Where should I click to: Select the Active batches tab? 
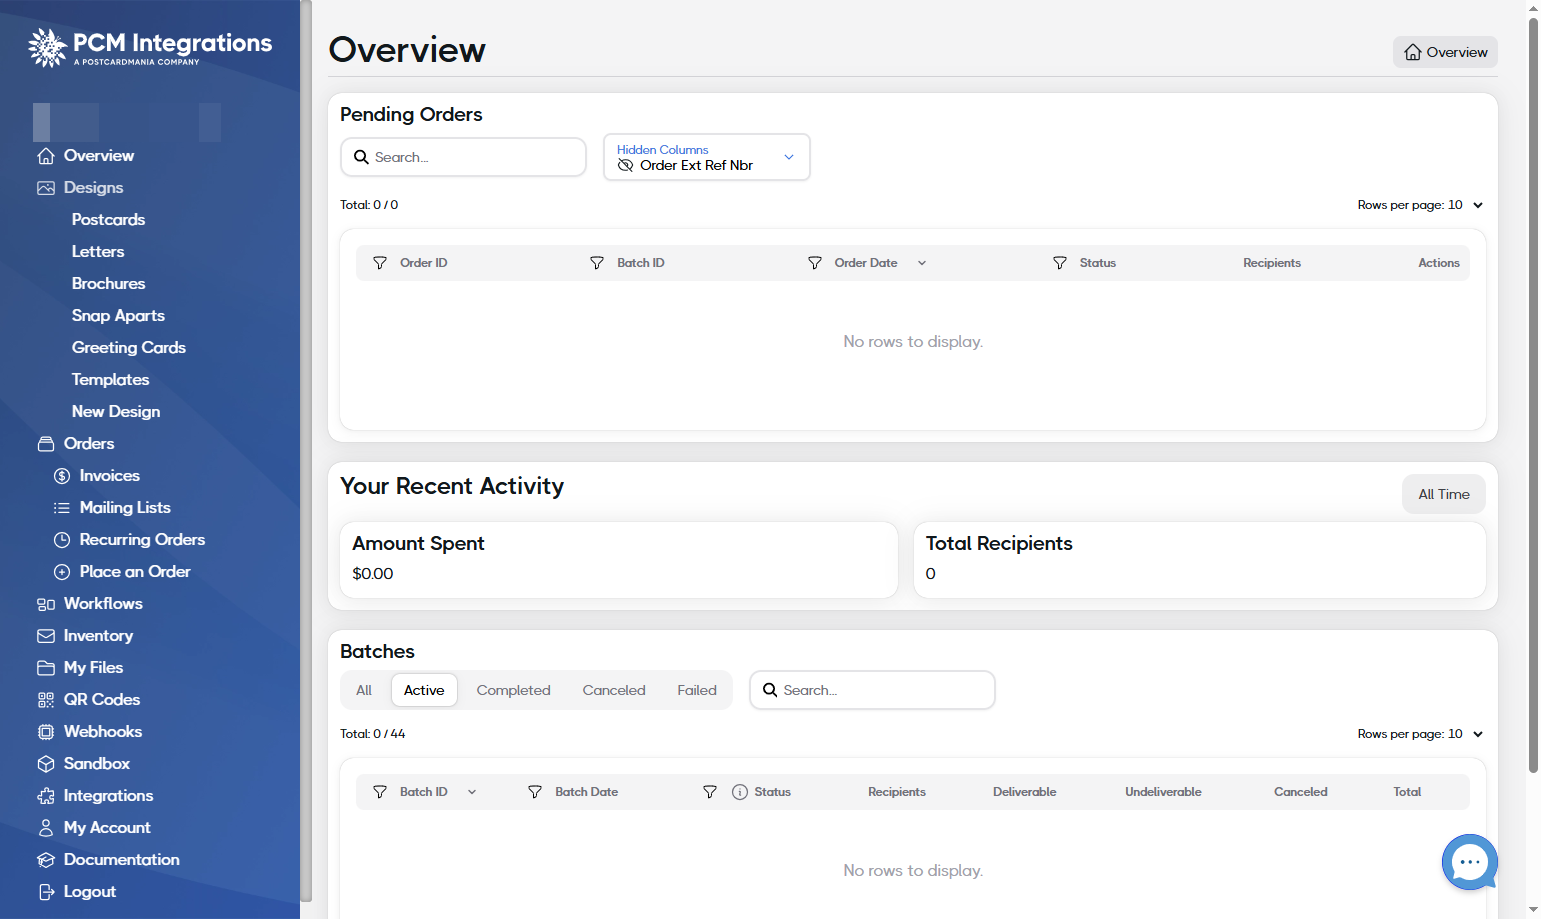click(424, 690)
